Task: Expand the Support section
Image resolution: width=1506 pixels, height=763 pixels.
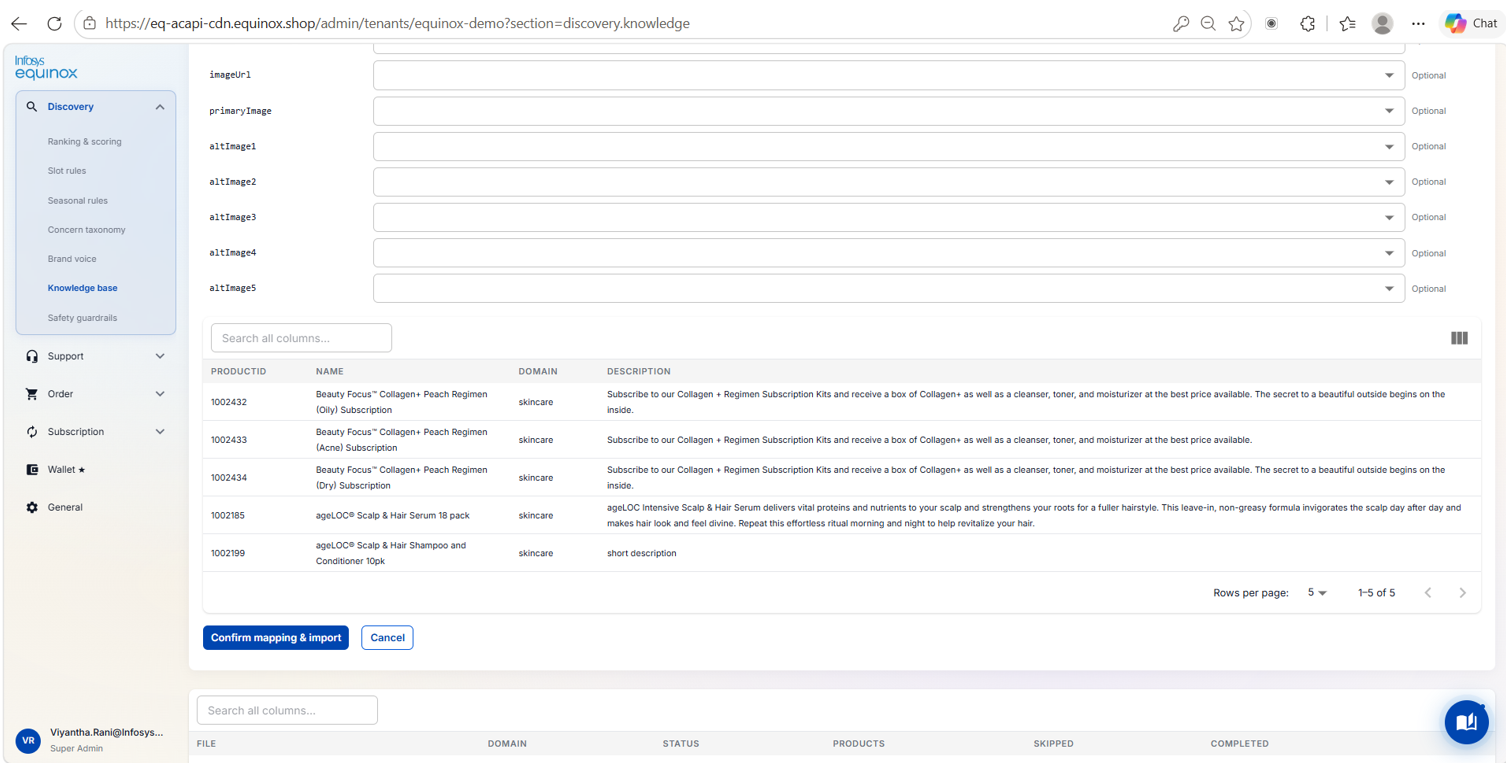Action: pos(160,356)
